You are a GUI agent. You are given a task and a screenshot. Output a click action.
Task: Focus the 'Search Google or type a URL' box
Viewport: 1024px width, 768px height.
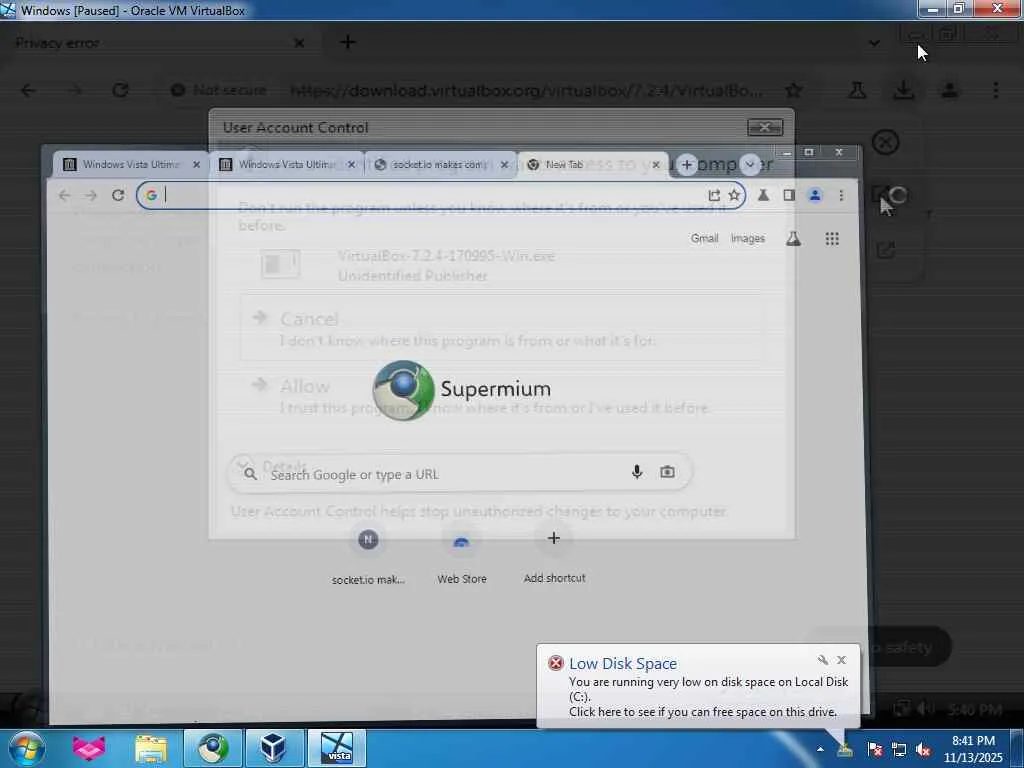pyautogui.click(x=459, y=473)
